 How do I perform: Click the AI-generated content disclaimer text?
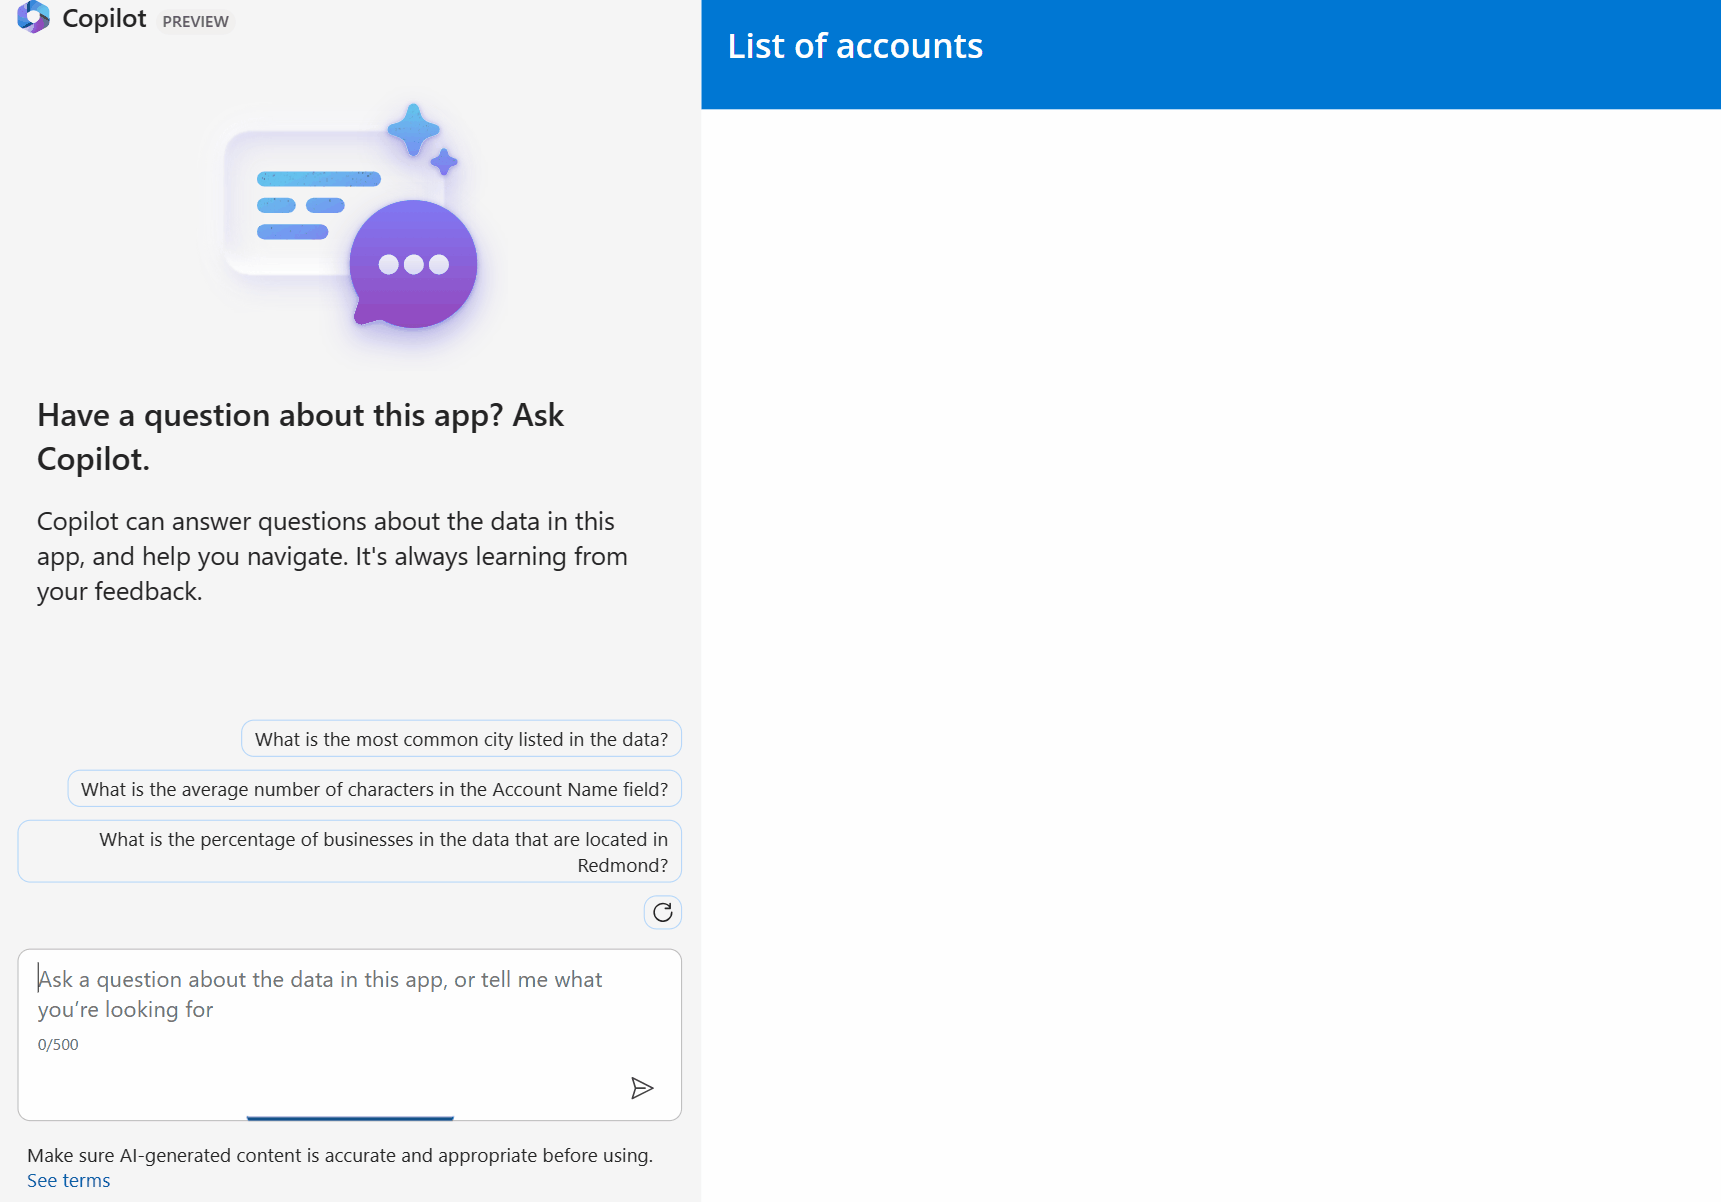[340, 1156]
